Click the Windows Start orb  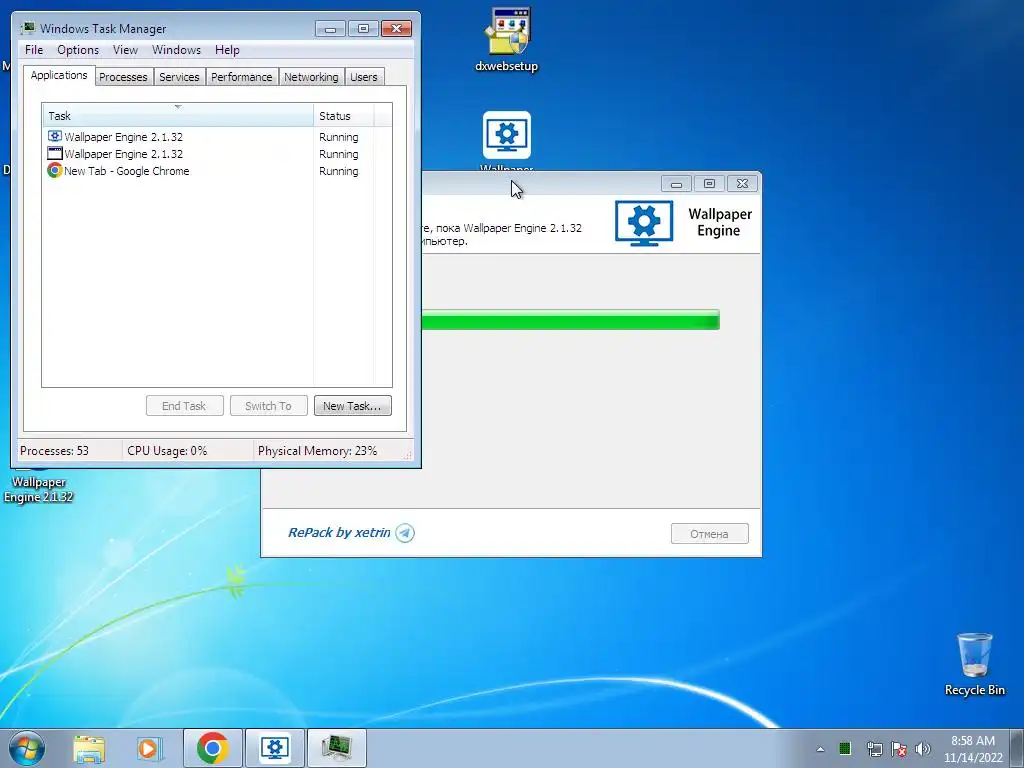tap(27, 748)
